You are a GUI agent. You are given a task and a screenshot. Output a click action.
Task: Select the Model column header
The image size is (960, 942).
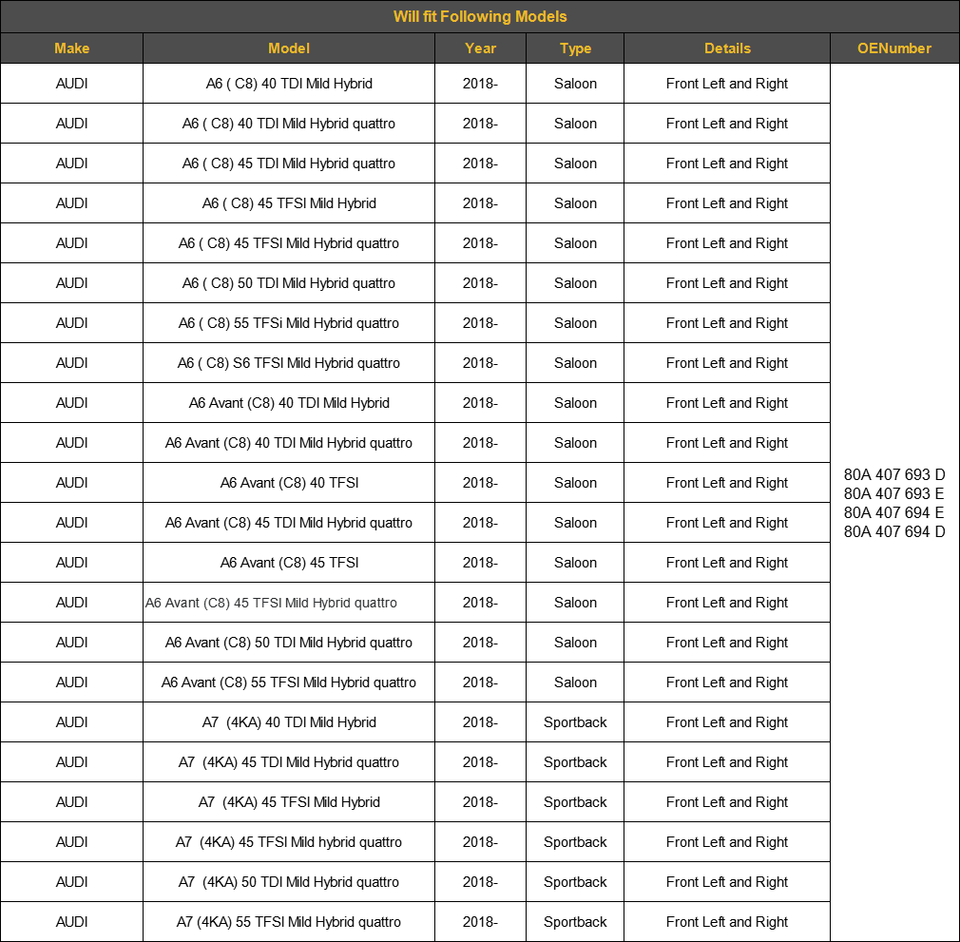(x=289, y=48)
